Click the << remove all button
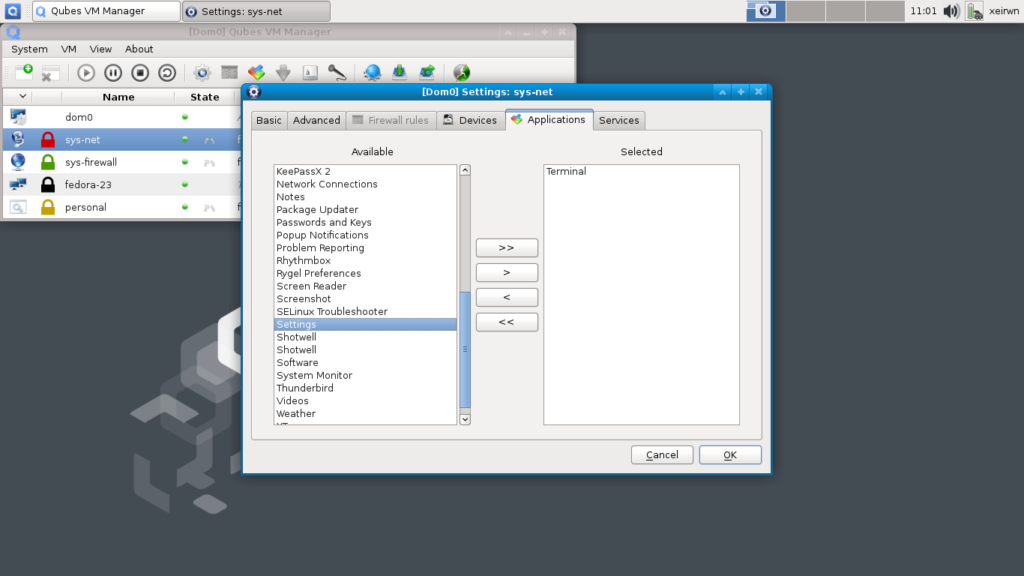The image size is (1024, 576). pos(507,322)
